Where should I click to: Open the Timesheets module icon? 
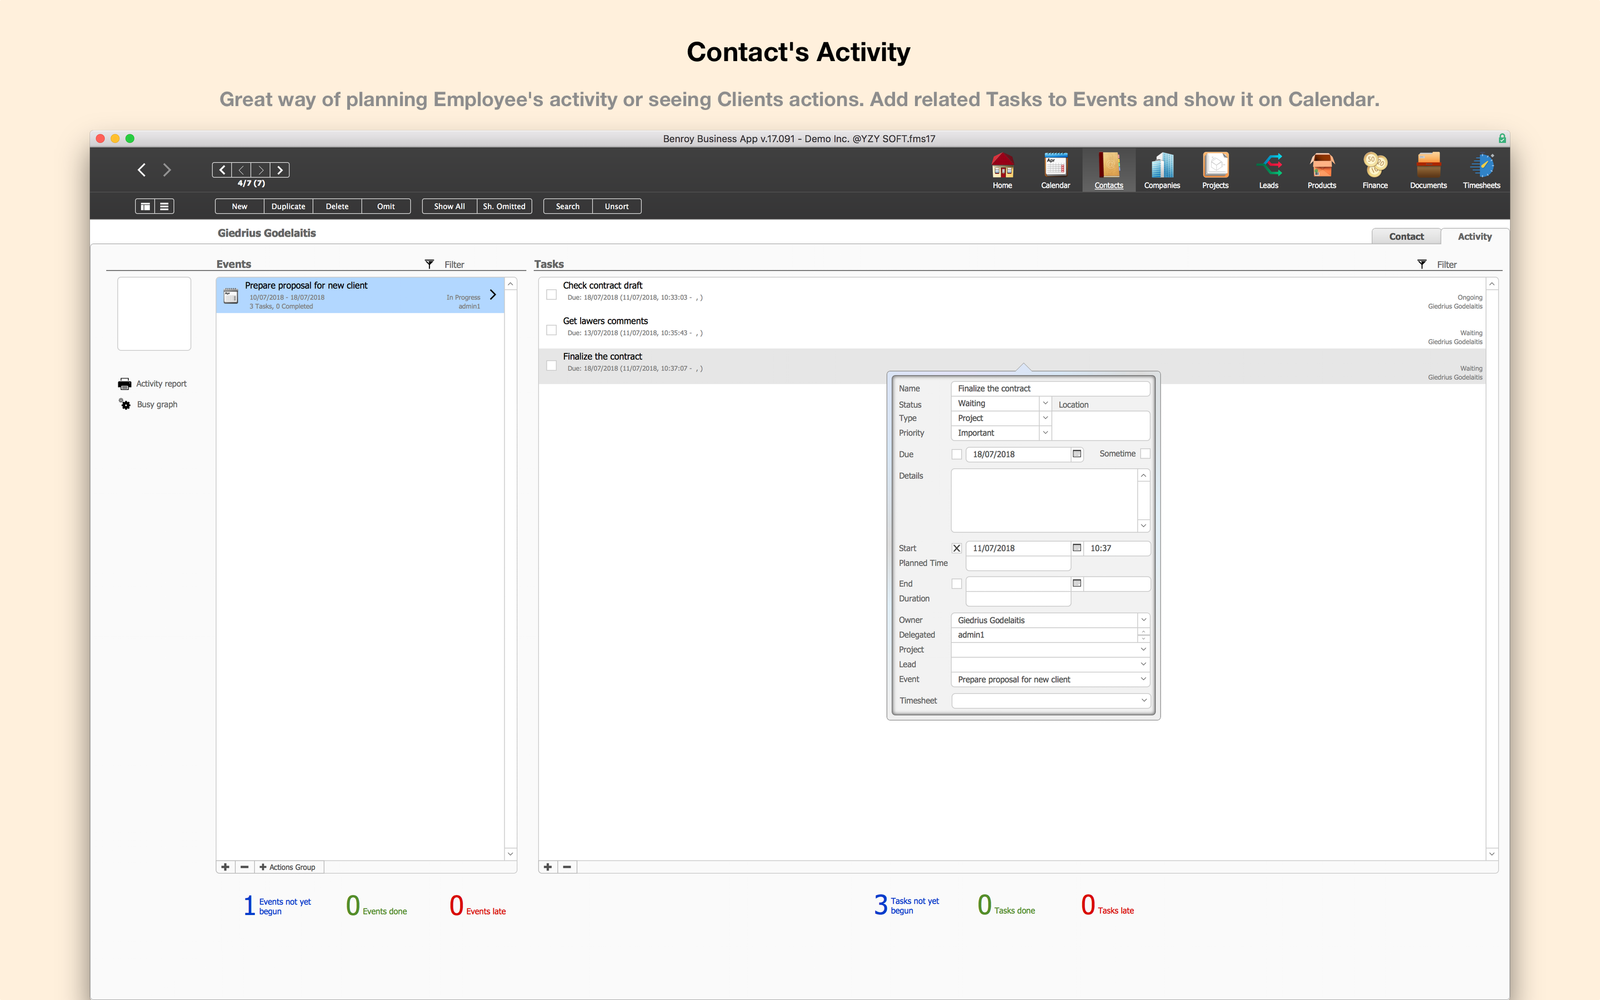[1481, 167]
